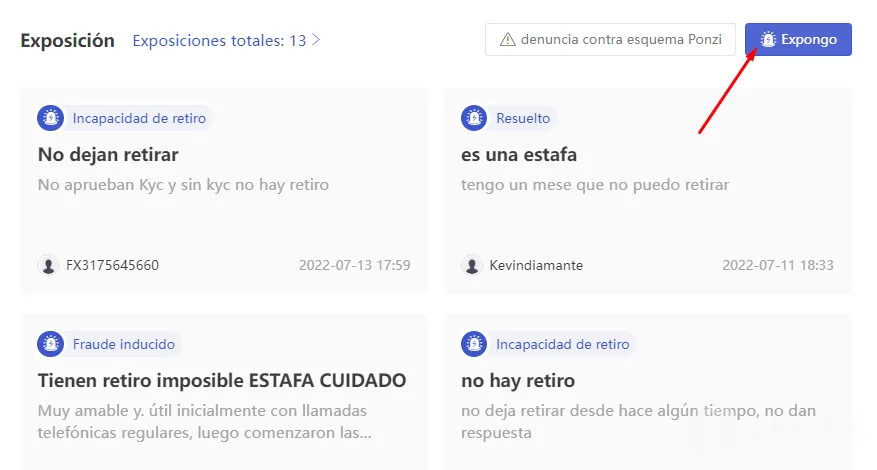Screen dimensions: 877x470
Task: Click timestamp 2022-07-13 17:59
Action: click(x=355, y=265)
